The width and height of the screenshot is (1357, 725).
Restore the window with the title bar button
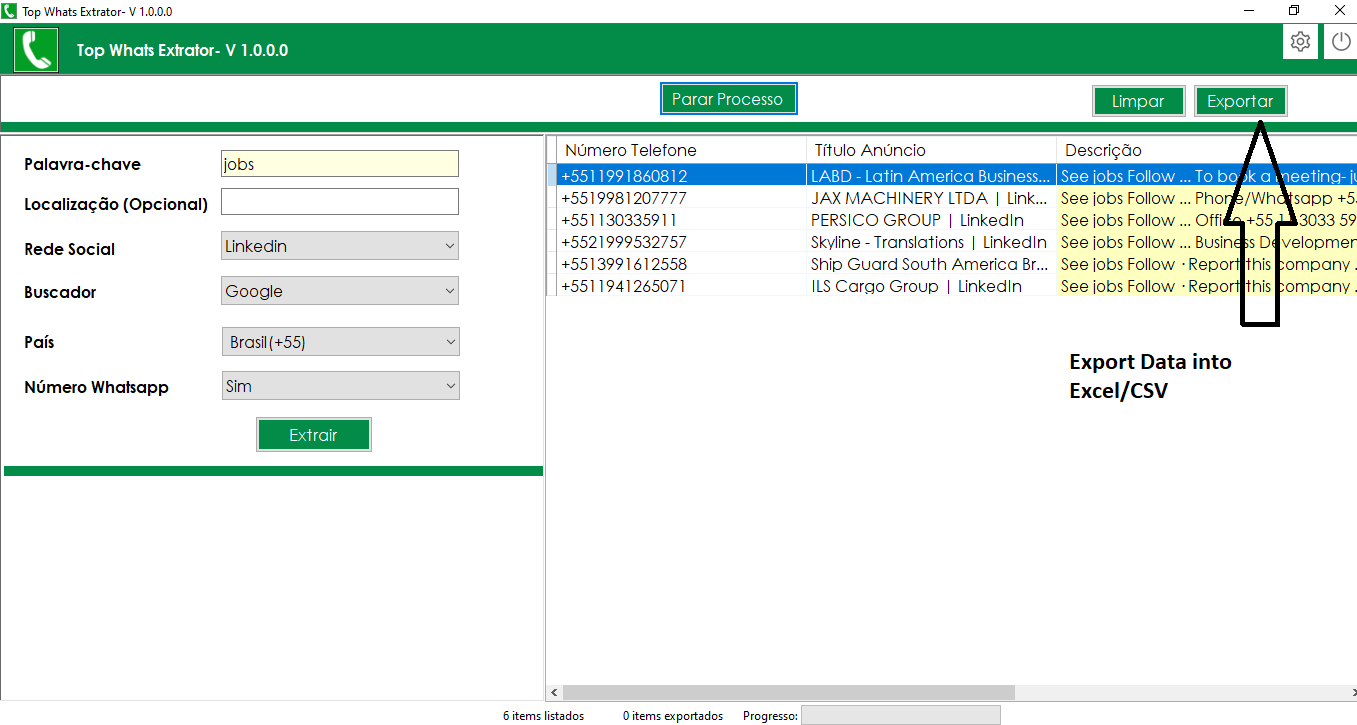[x=1294, y=10]
